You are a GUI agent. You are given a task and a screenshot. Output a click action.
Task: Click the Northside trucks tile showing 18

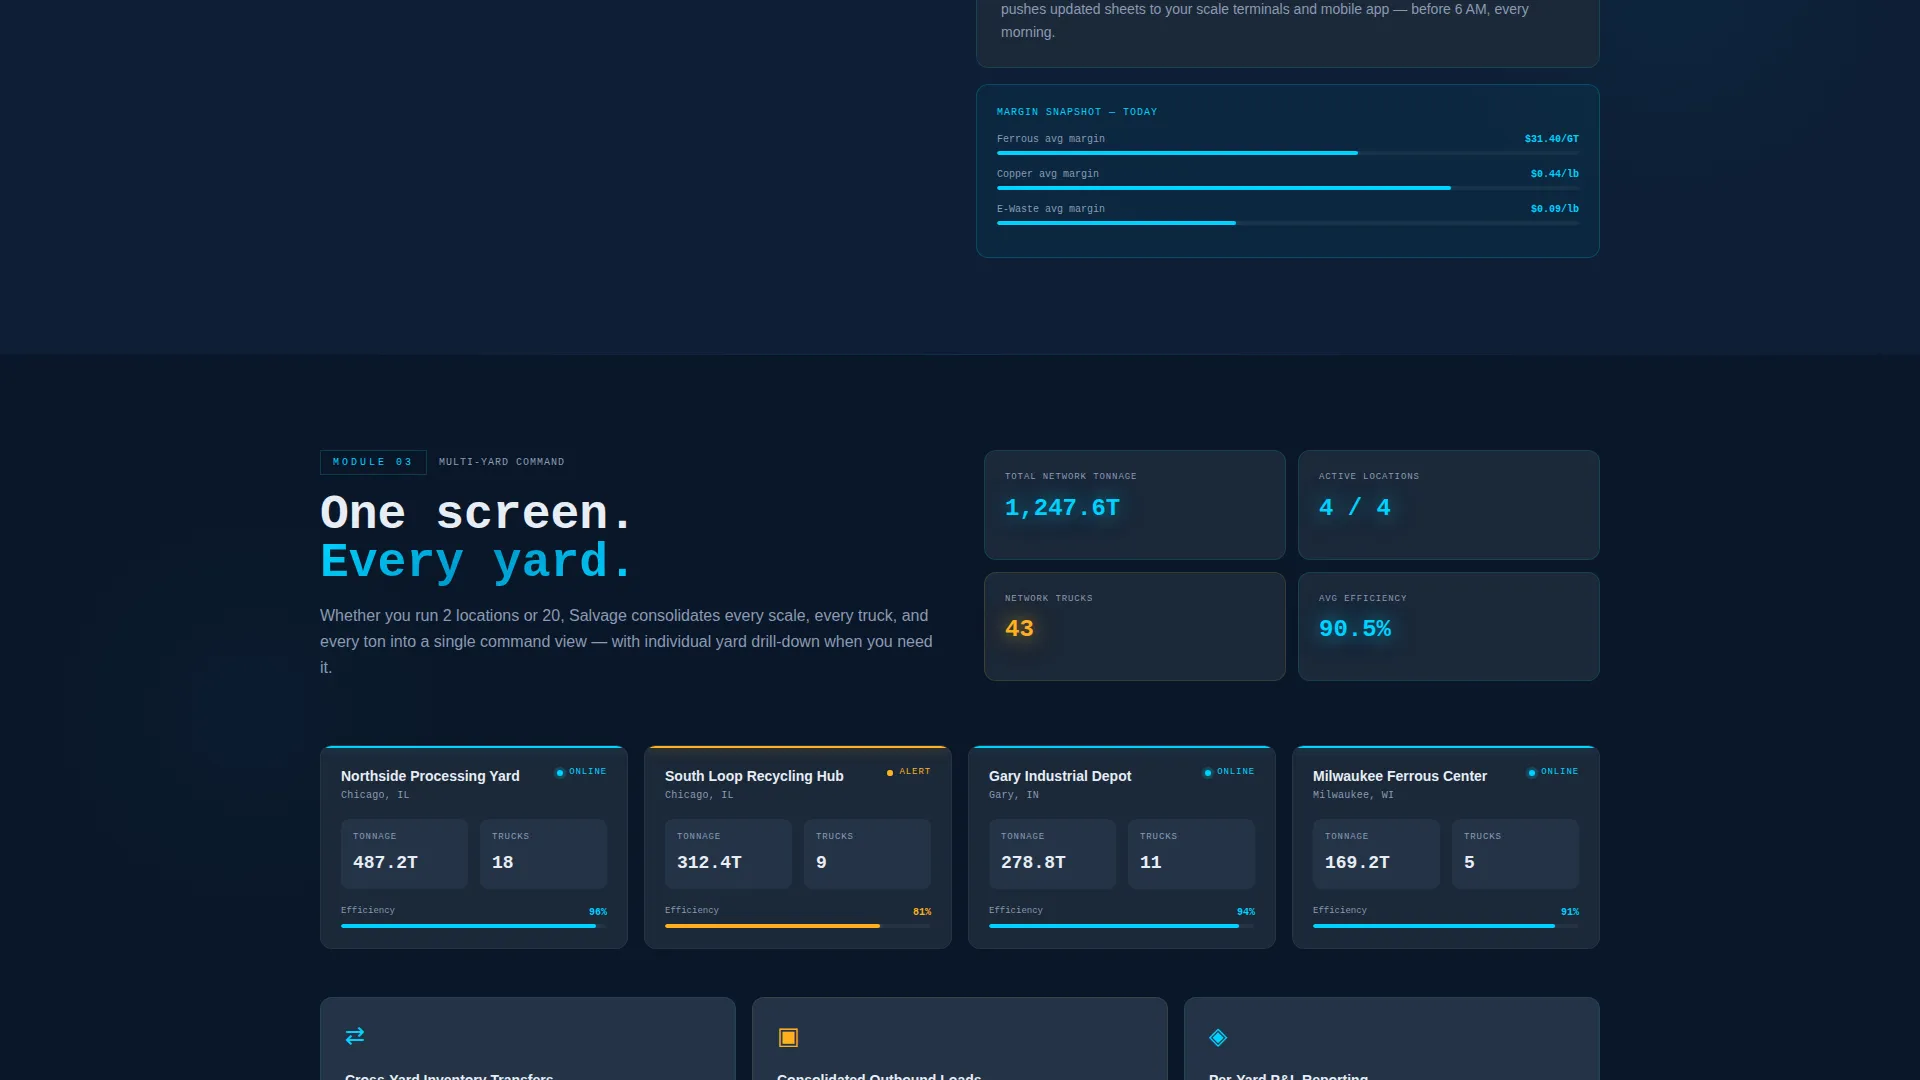(x=543, y=854)
